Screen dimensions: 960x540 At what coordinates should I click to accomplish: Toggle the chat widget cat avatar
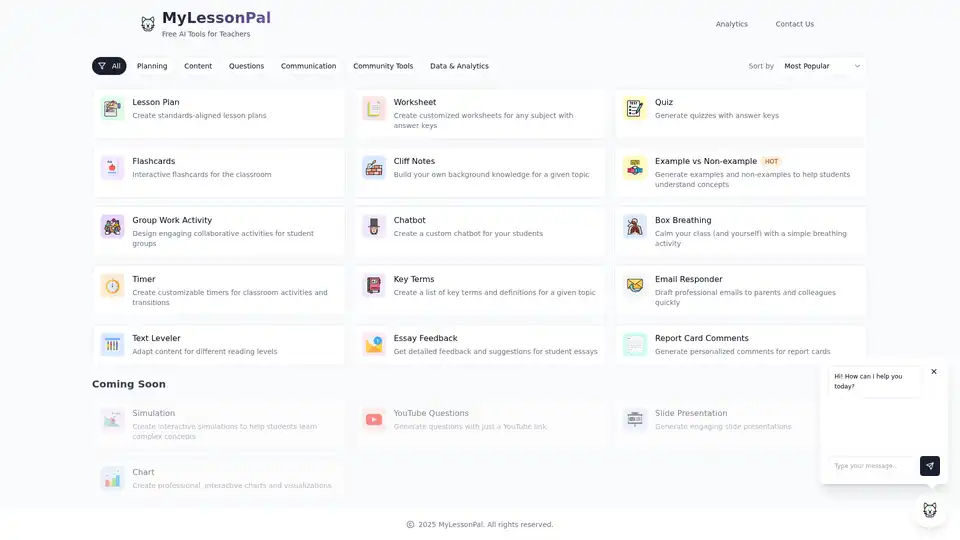click(929, 509)
